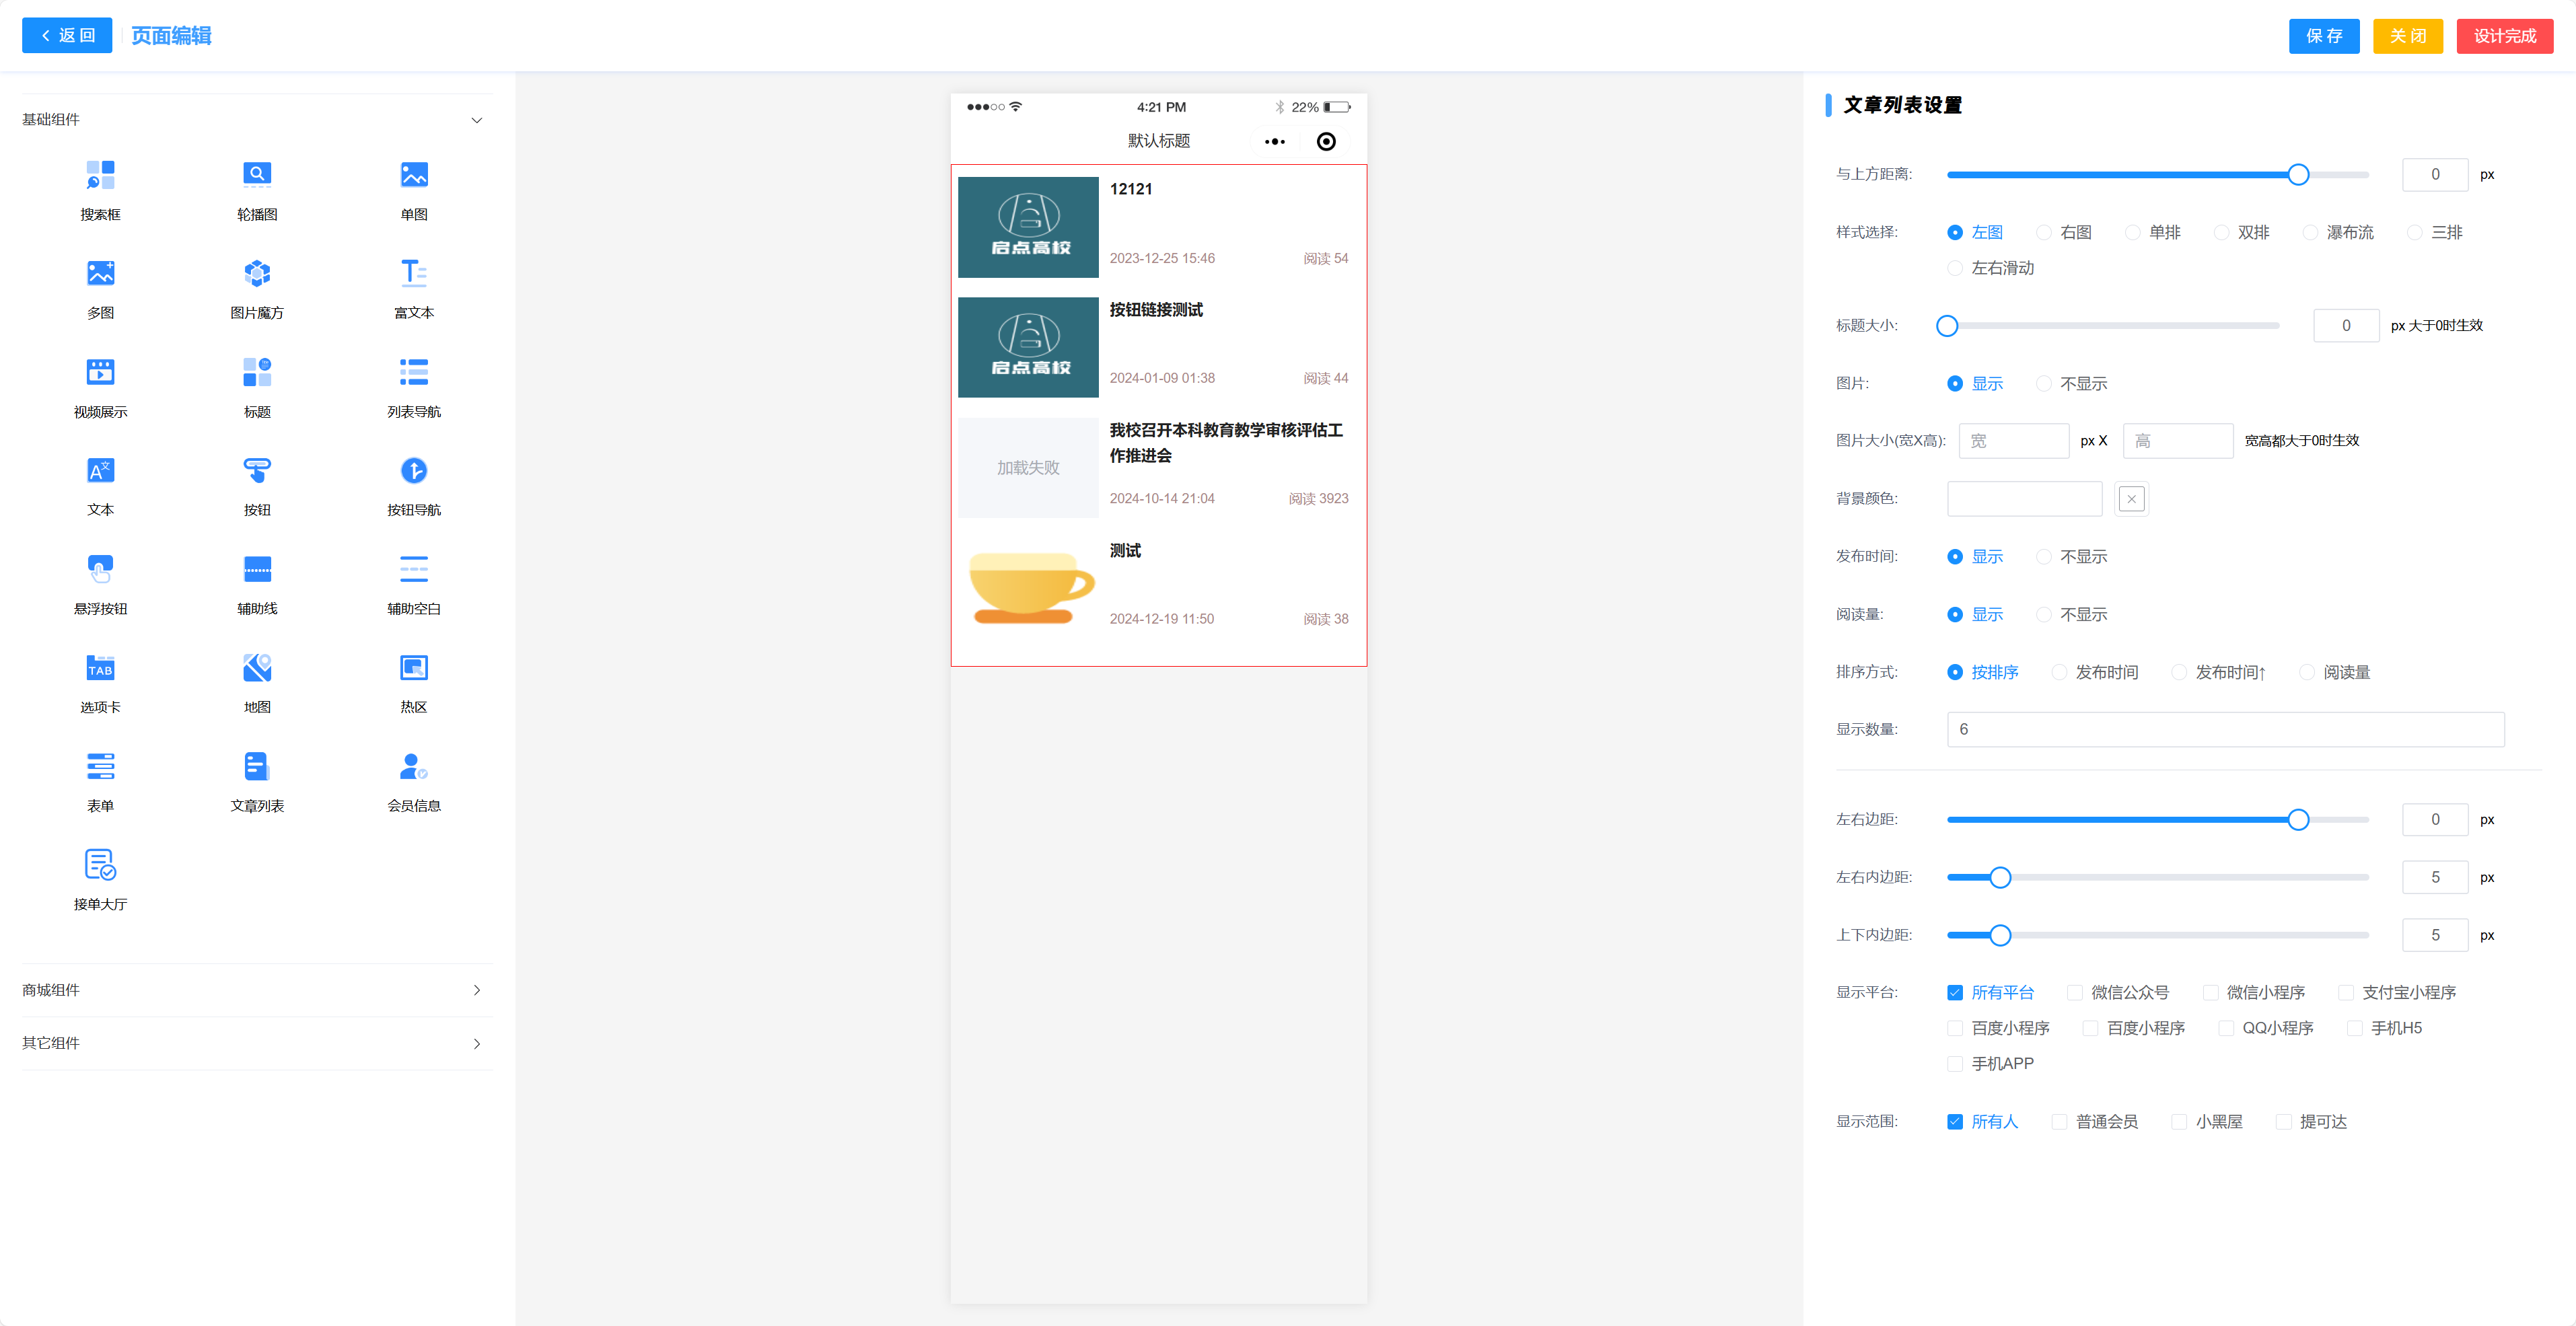Click the 显示数量 input field

point(2224,730)
